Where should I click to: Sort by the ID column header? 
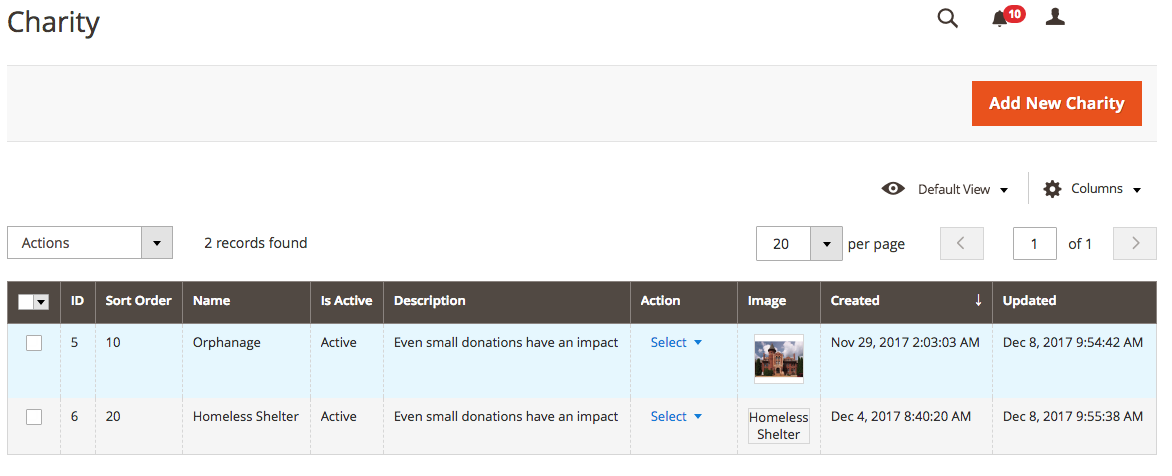tap(78, 300)
